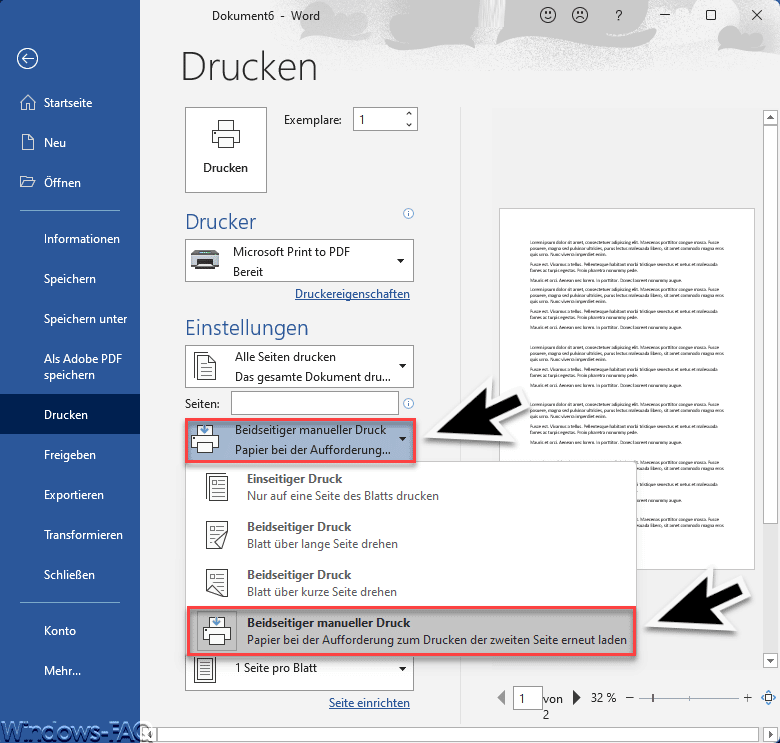Open Seite einrichten link

pyautogui.click(x=369, y=703)
